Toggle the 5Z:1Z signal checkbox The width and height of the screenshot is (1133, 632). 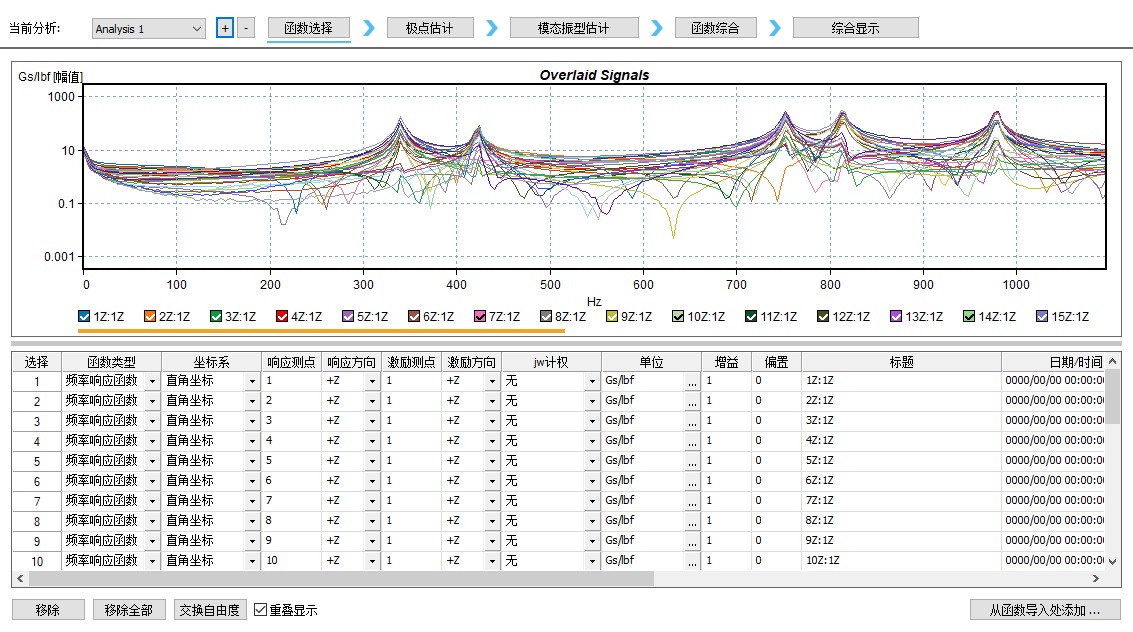click(x=348, y=316)
